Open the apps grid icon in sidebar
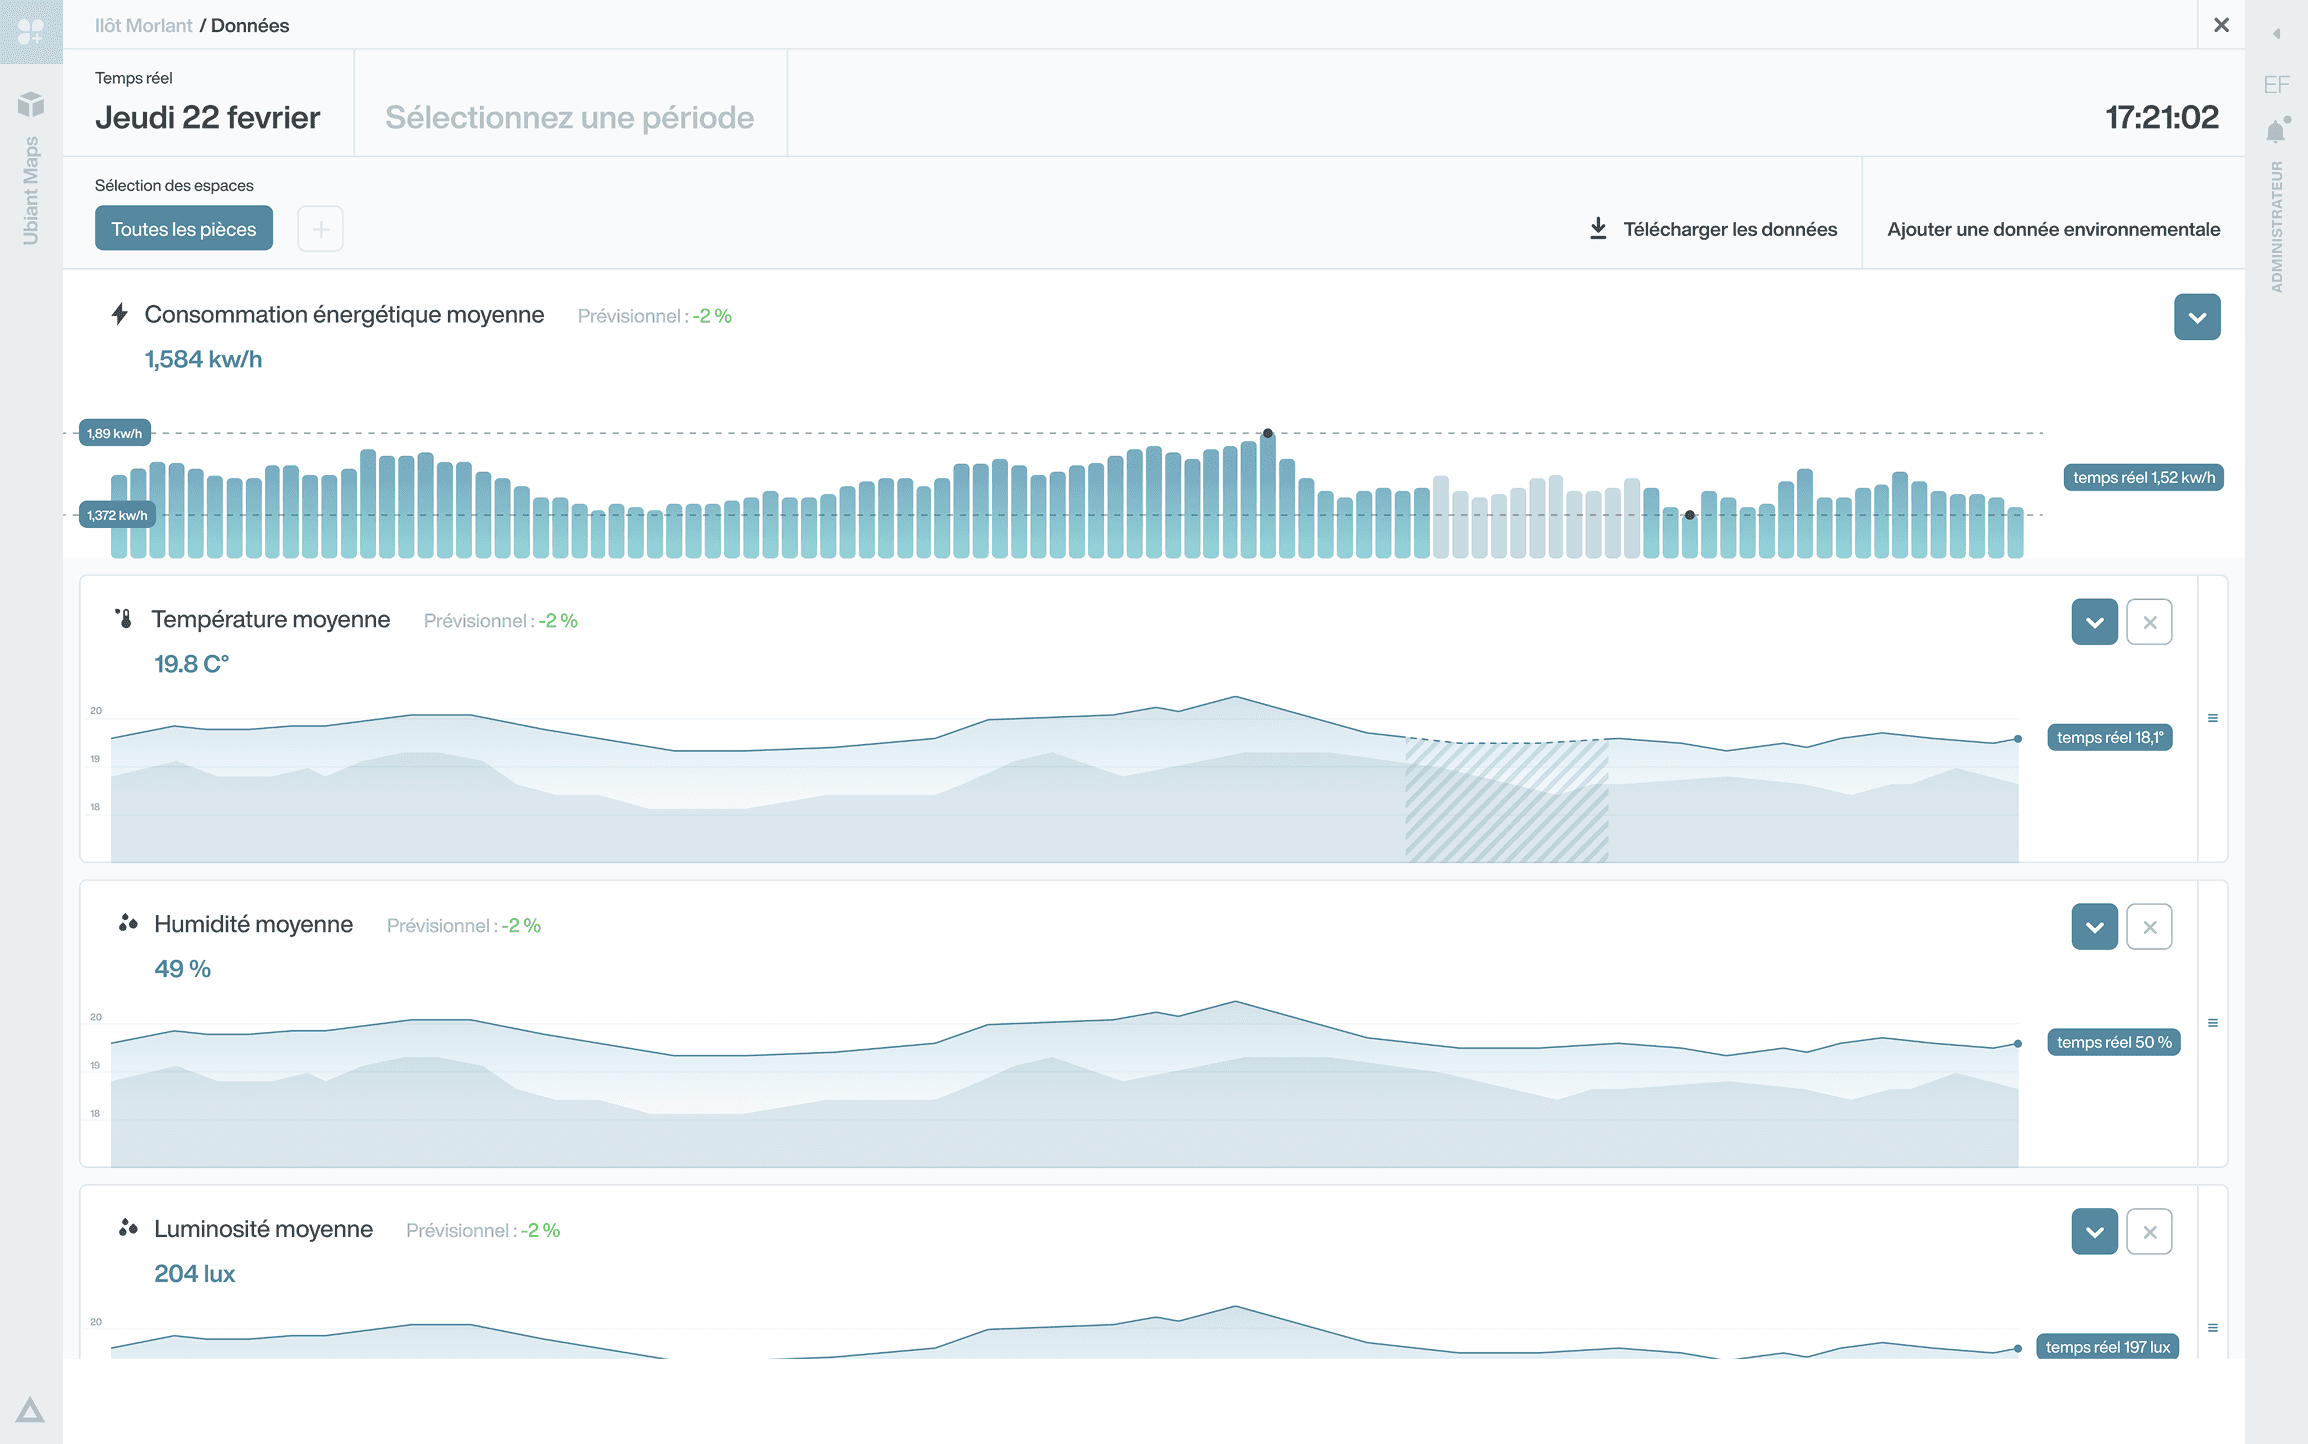The width and height of the screenshot is (2308, 1444). coord(31,32)
